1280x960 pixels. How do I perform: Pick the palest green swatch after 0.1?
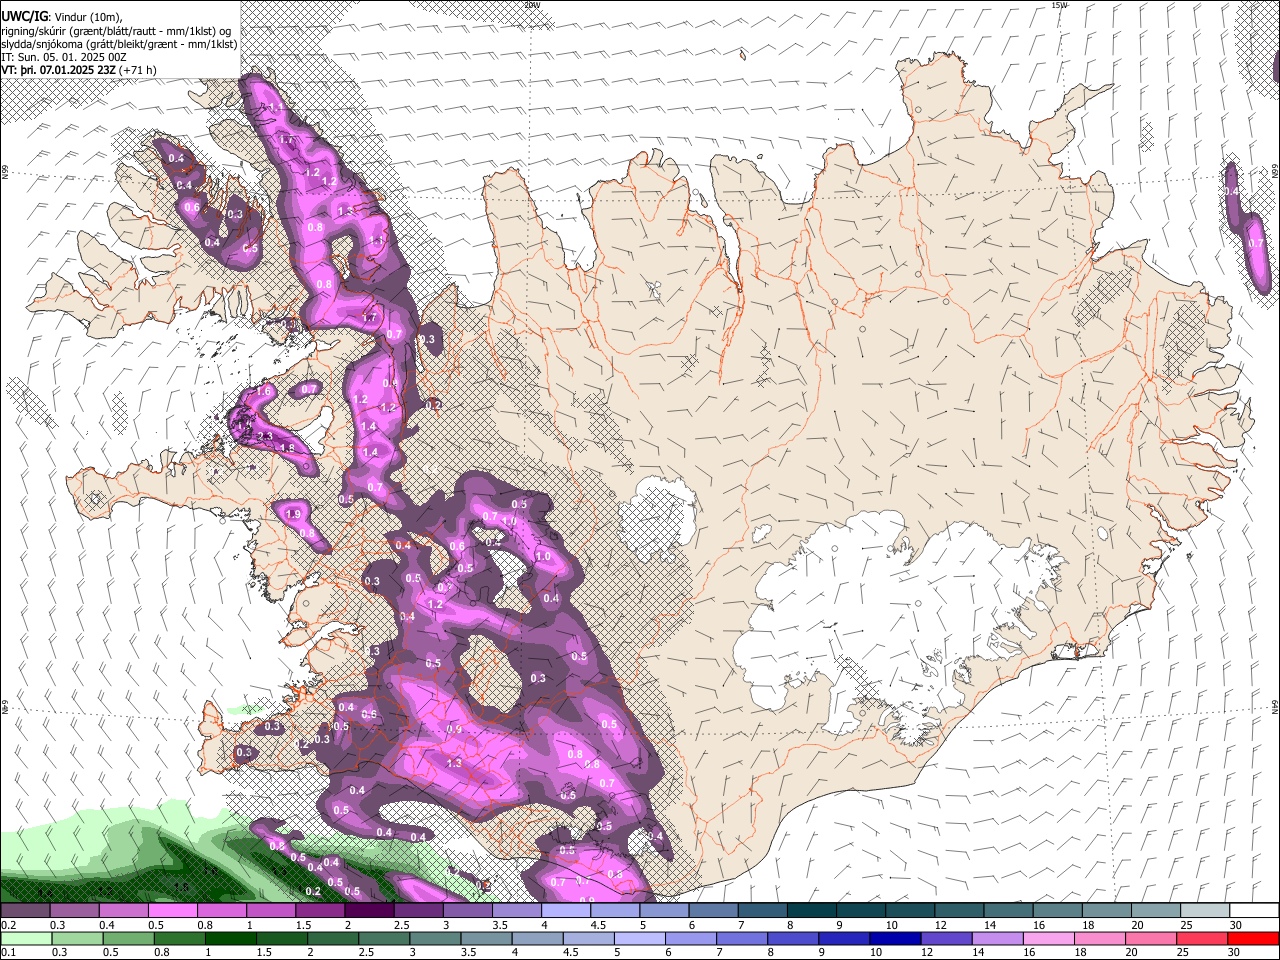pos(26,938)
